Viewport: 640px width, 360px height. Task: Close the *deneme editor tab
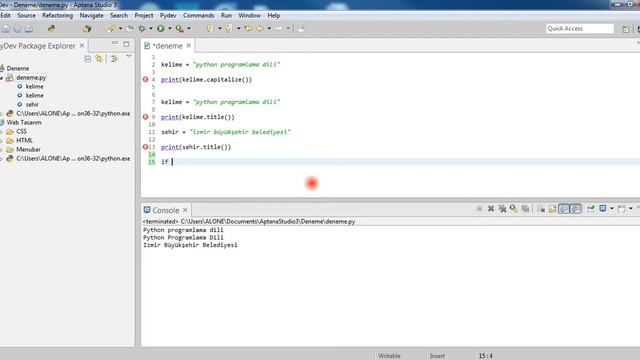click(189, 46)
